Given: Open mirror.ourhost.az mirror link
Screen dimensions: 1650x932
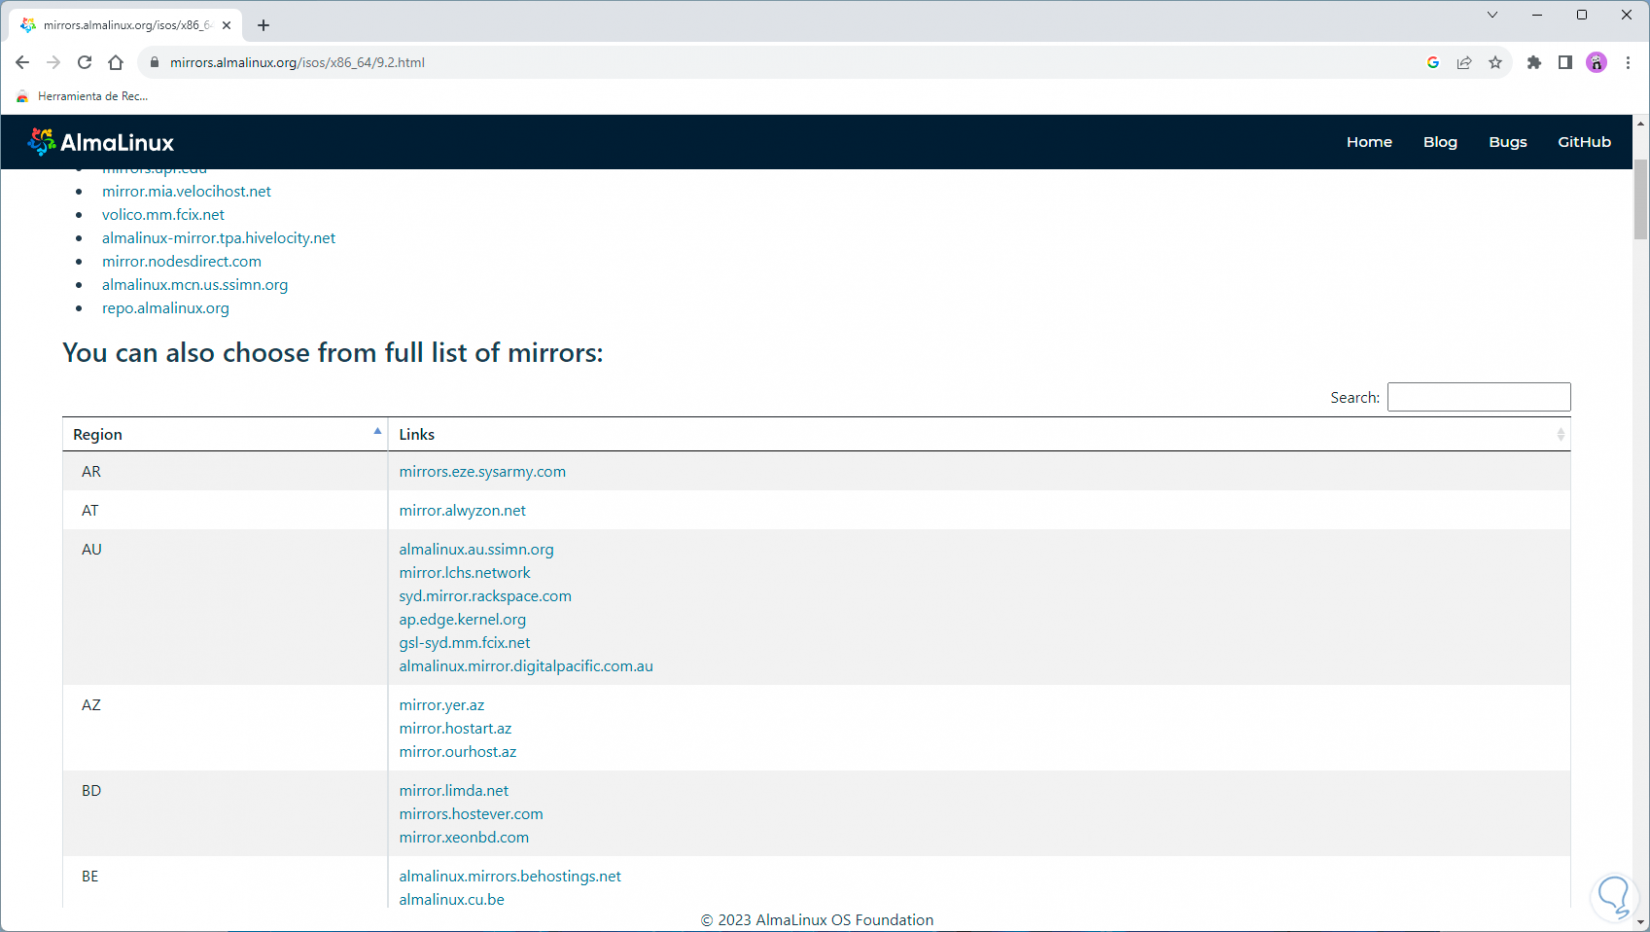Looking at the screenshot, I should click(x=457, y=751).
